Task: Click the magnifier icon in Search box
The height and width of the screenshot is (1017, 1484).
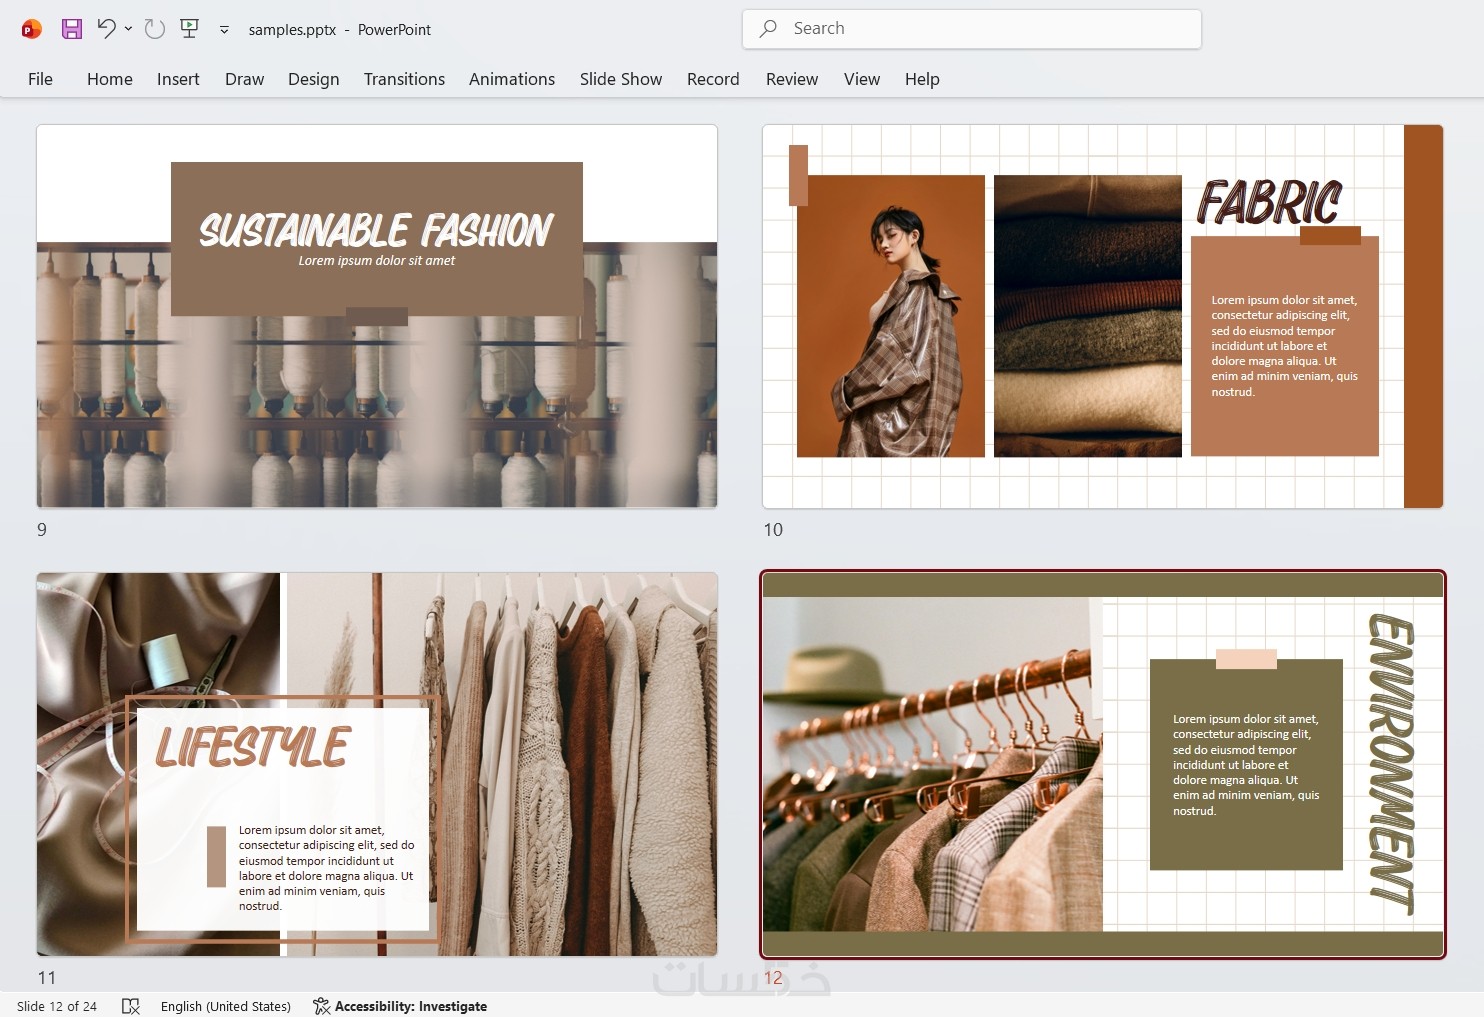Action: [x=768, y=29]
